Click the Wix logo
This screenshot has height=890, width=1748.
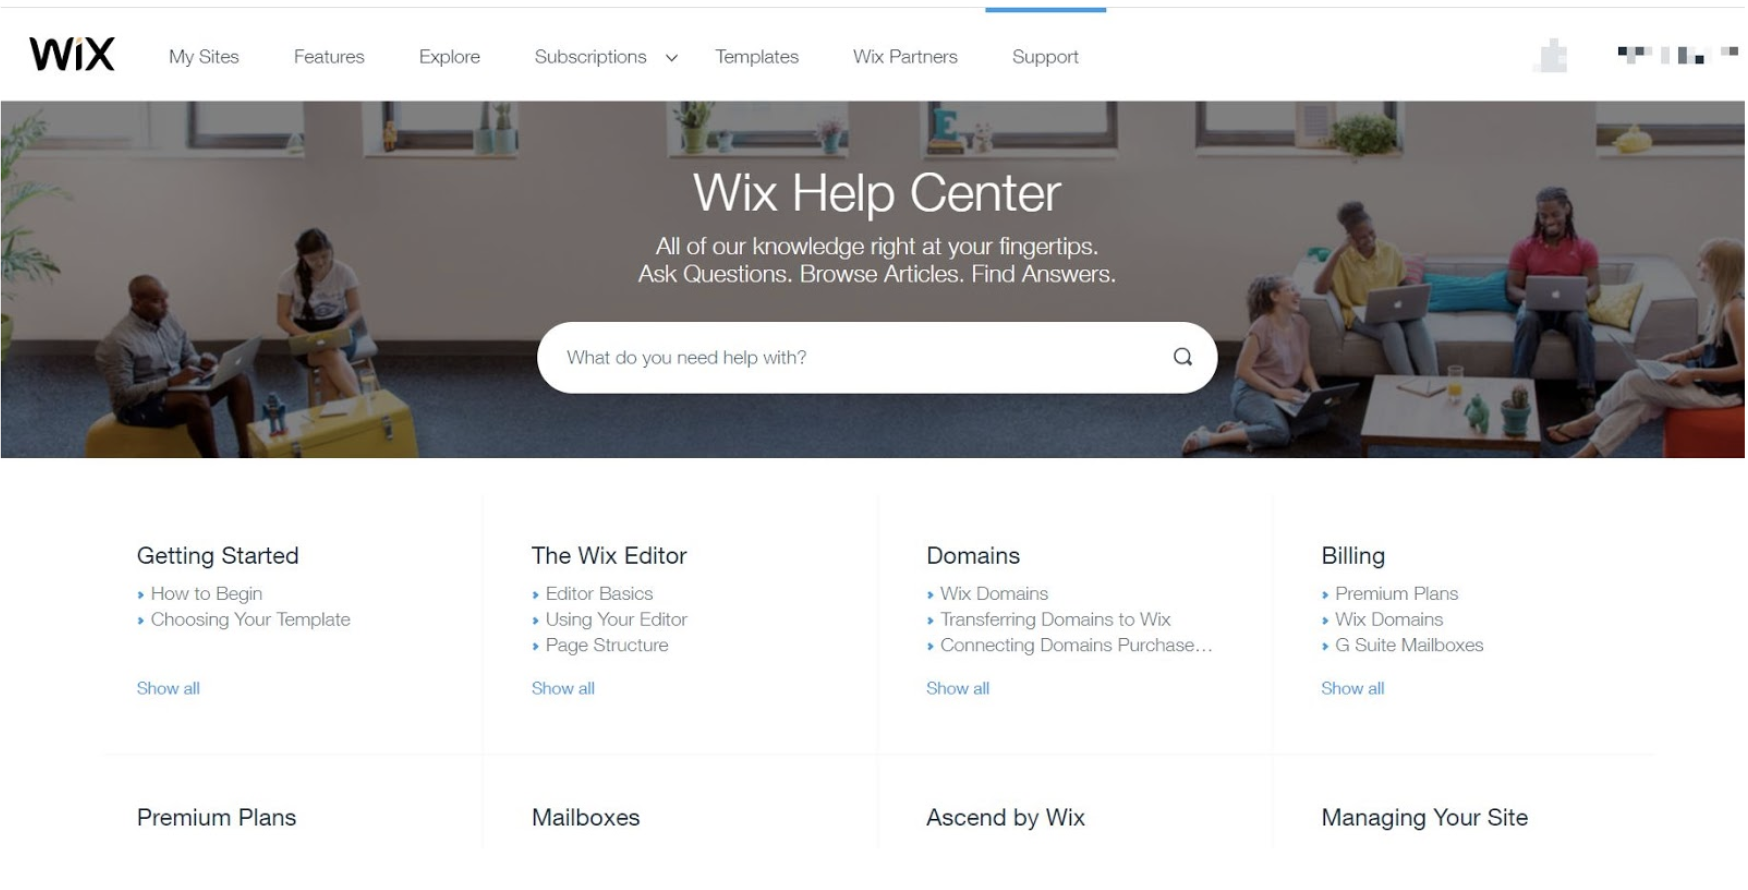[x=72, y=54]
